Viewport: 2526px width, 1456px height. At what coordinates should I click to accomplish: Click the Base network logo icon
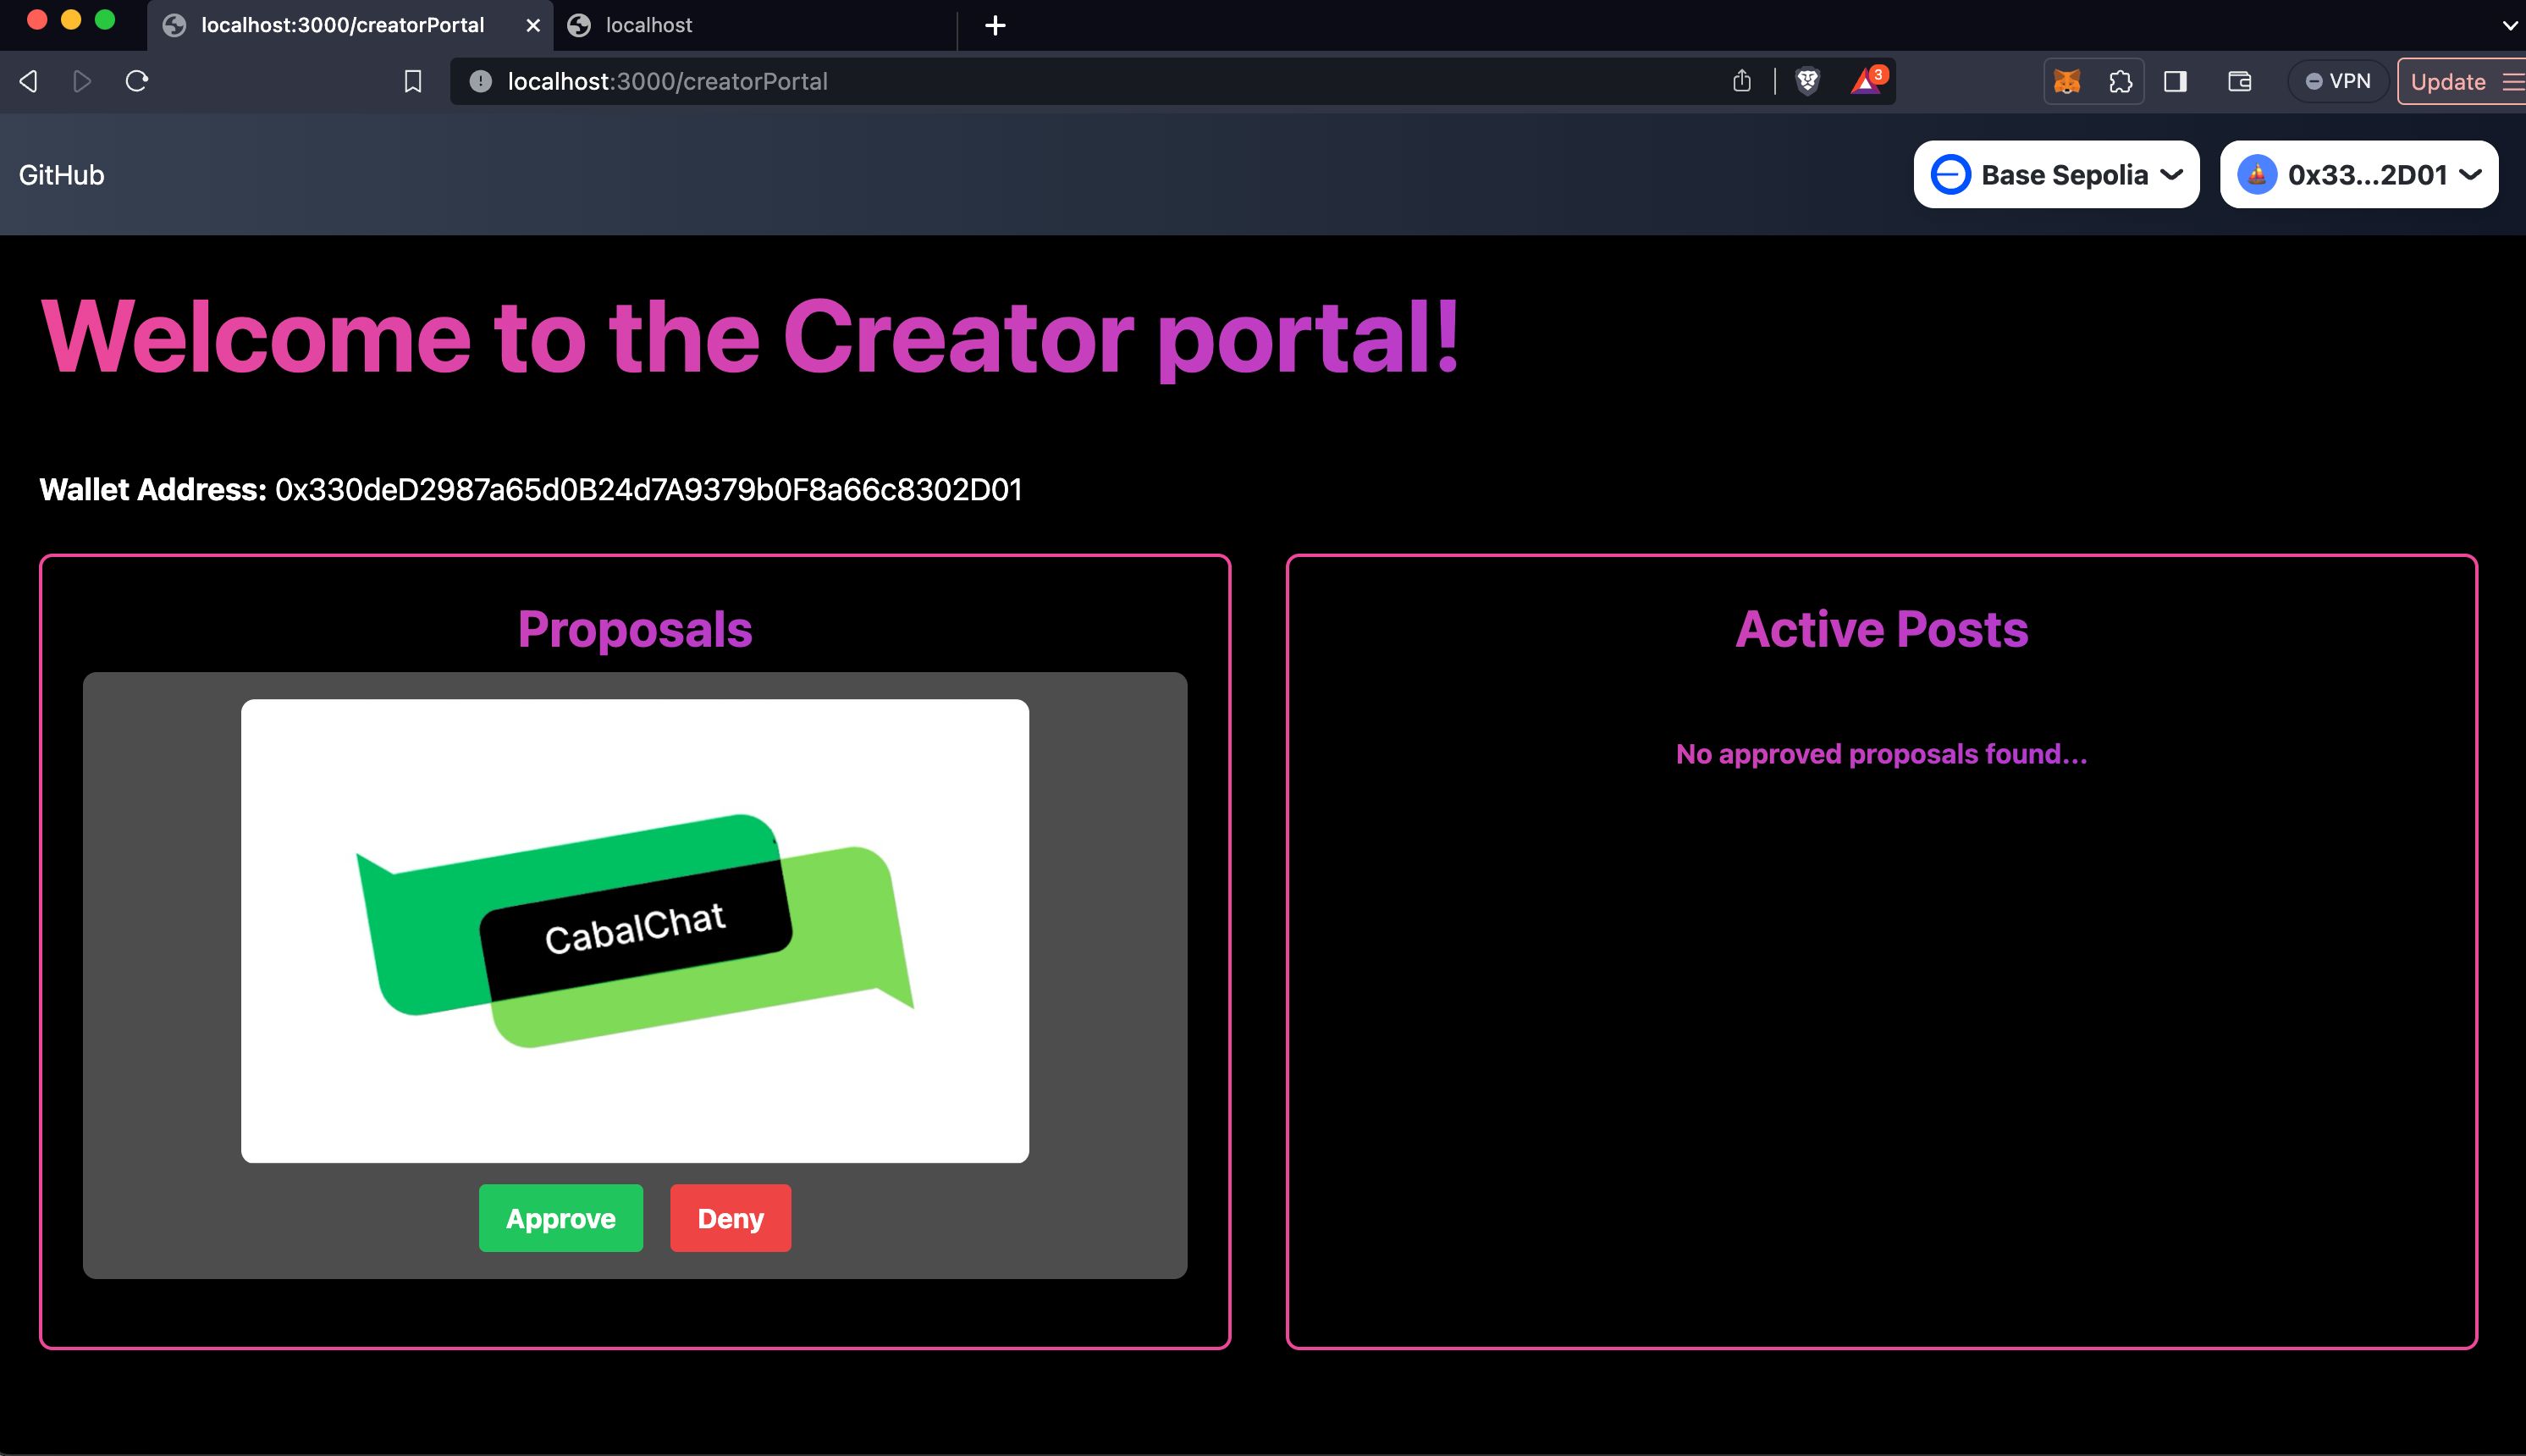coord(1950,175)
